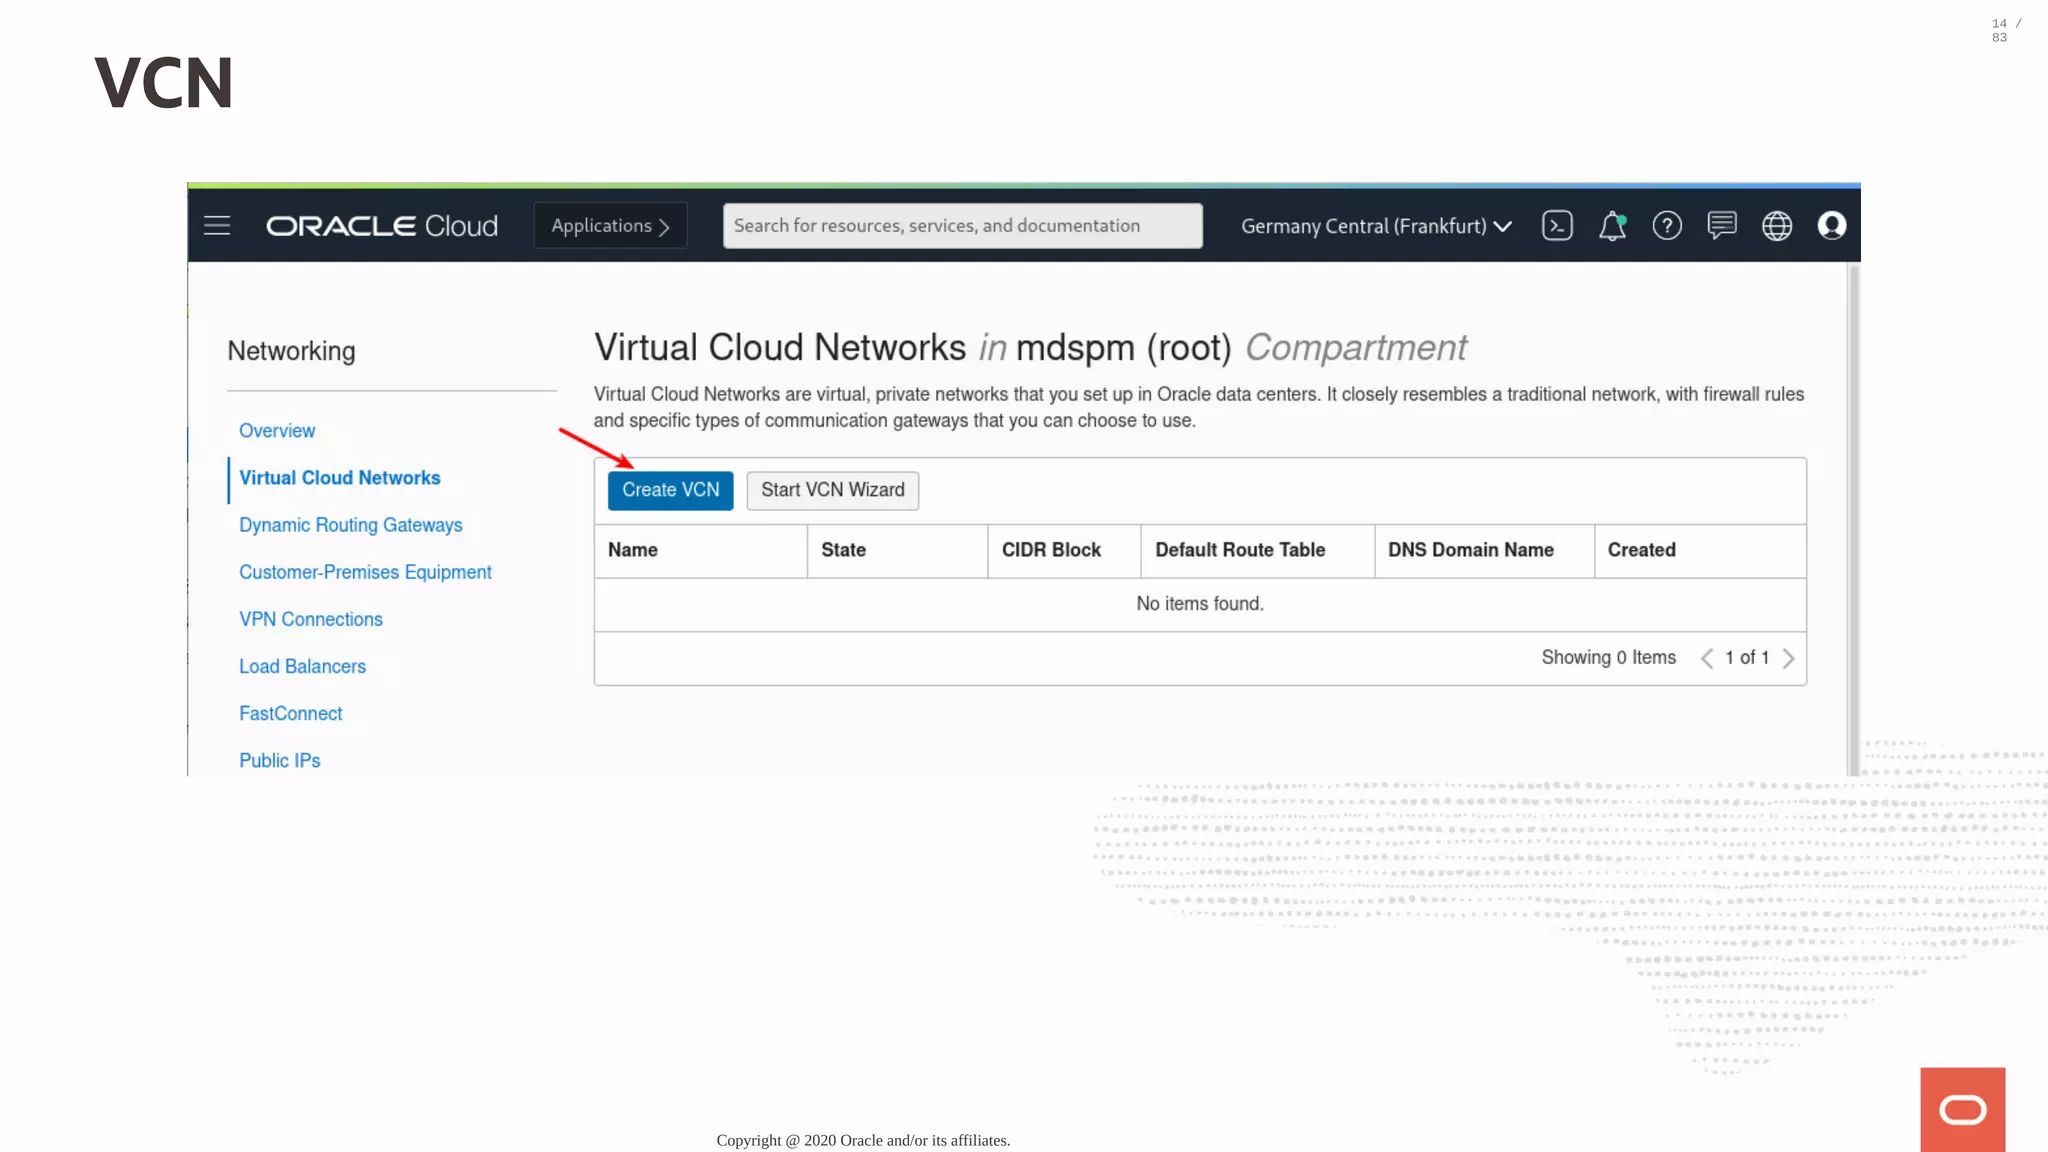Click the help question mark icon
The width and height of the screenshot is (2048, 1152).
pos(1667,226)
